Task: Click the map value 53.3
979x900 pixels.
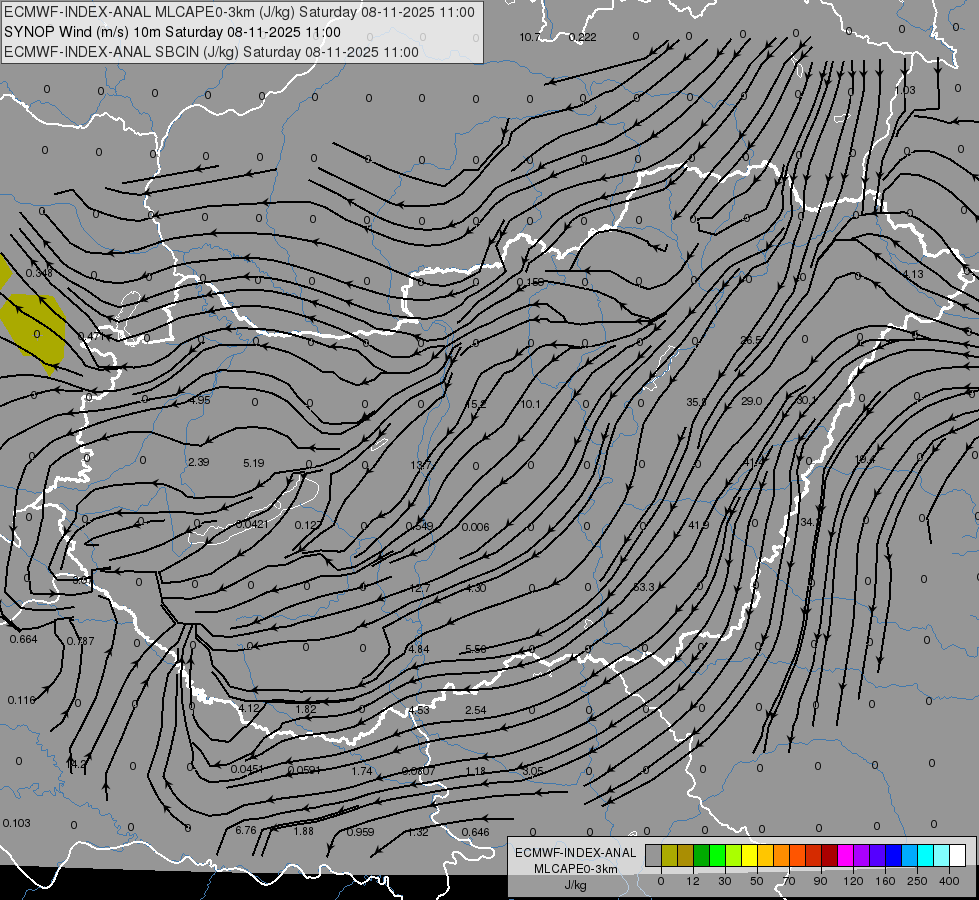Action: 644,587
